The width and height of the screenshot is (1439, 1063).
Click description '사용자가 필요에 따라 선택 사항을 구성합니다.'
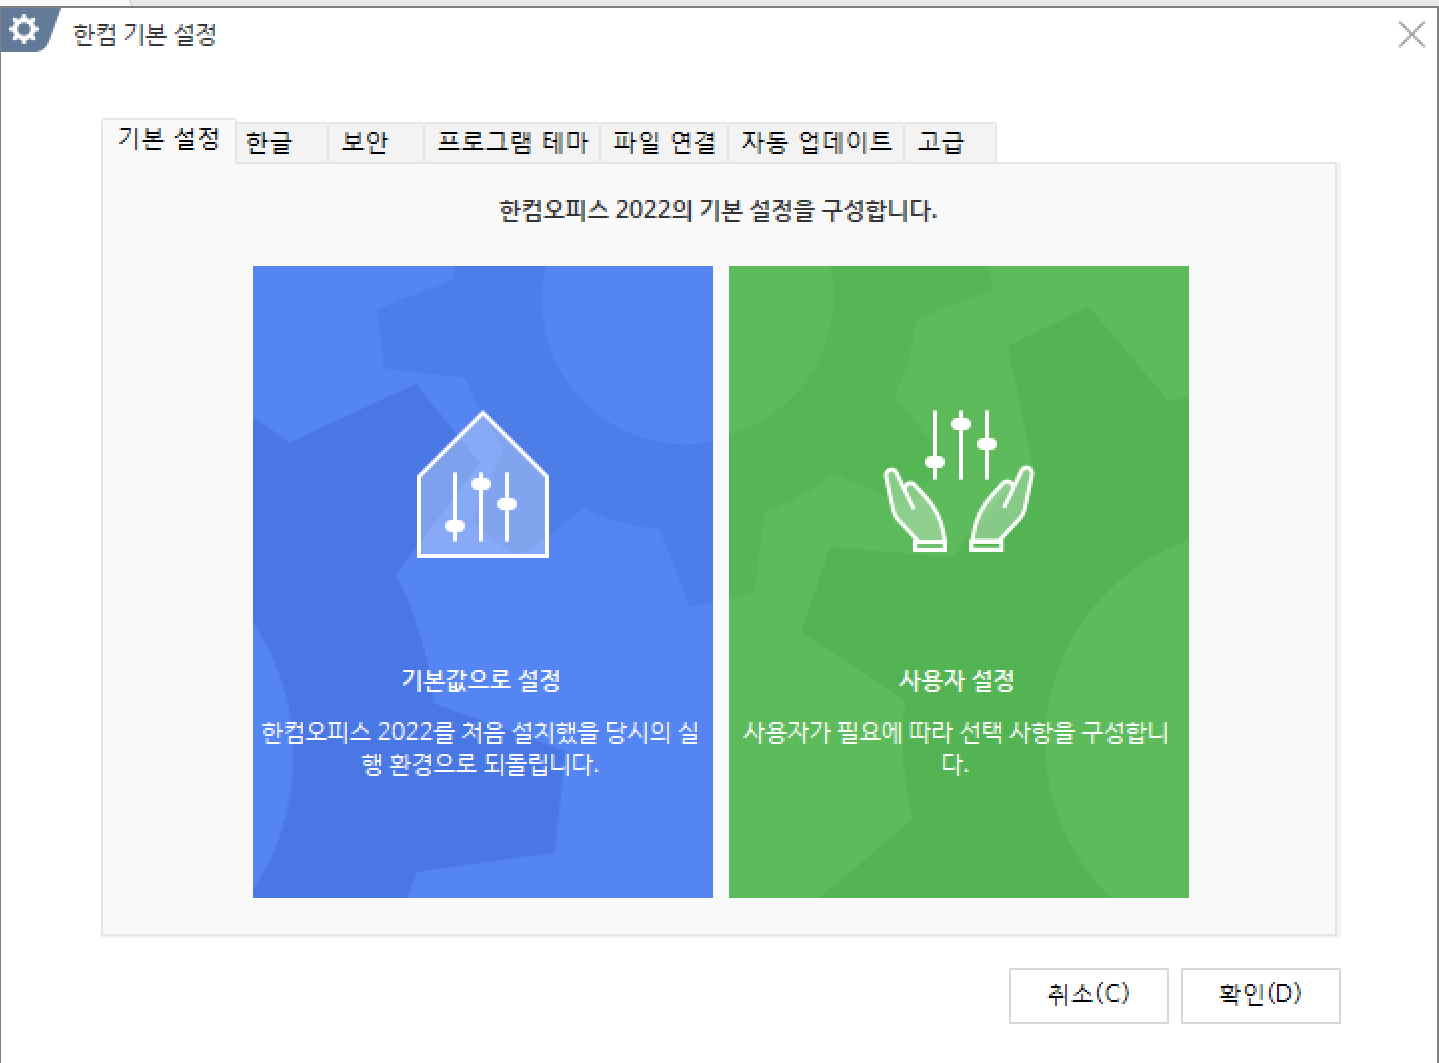[956, 748]
